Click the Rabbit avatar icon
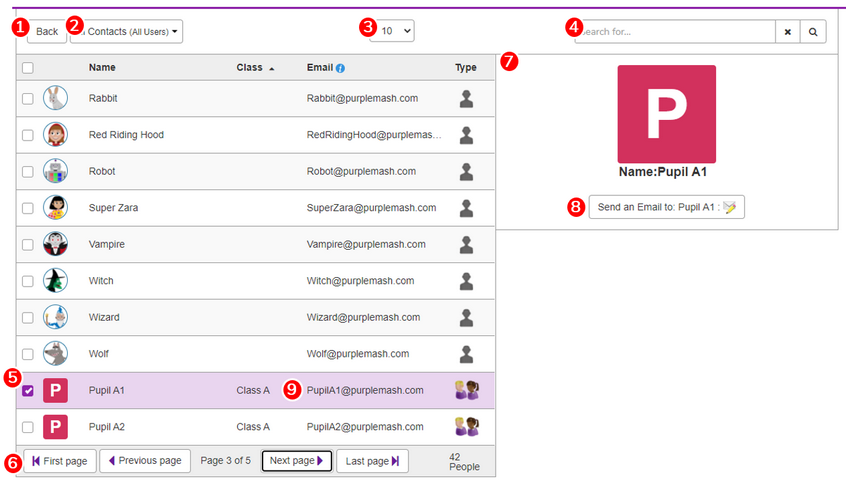This screenshot has width=846, height=488. [x=55, y=98]
